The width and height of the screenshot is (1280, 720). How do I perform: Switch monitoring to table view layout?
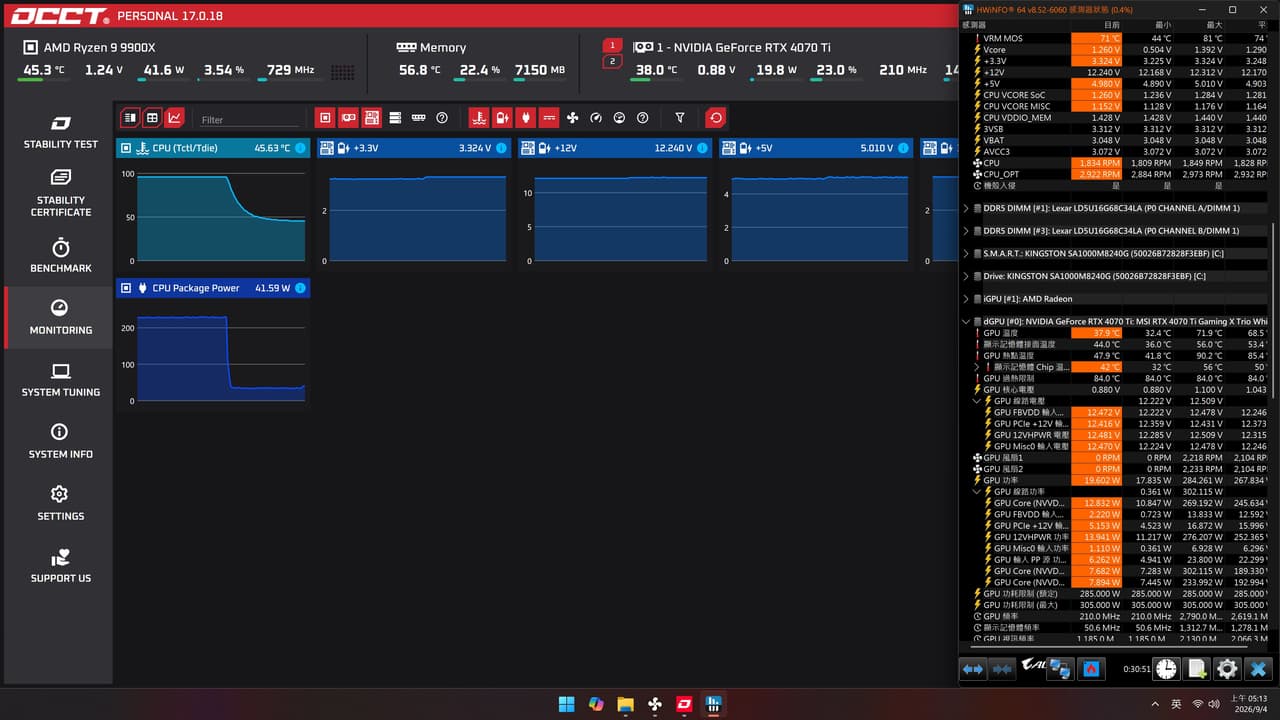152,118
